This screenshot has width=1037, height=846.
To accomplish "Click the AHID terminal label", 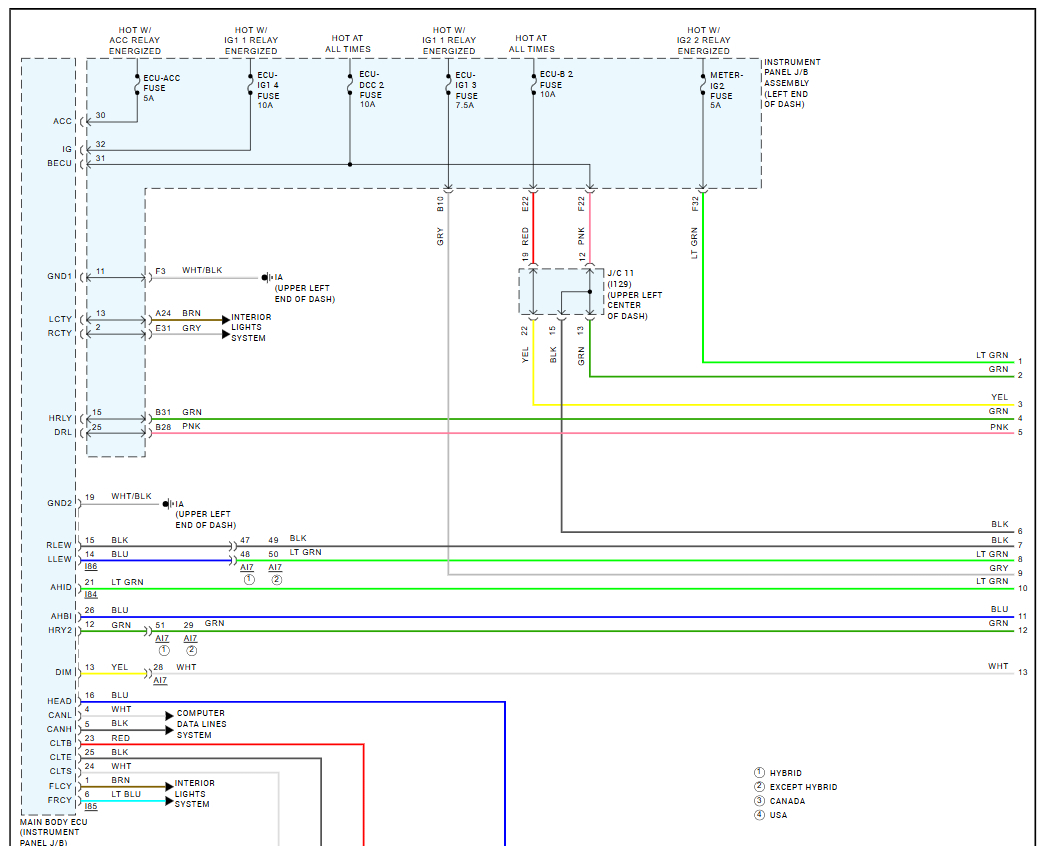I will pyautogui.click(x=62, y=587).
